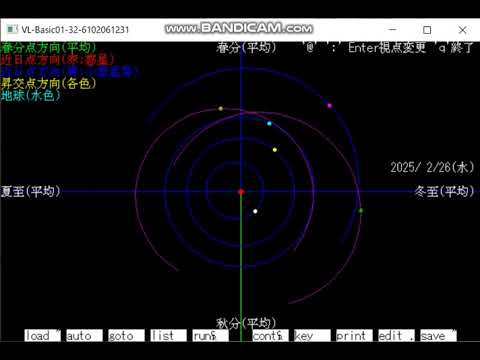The image size is (480, 360).
Task: Maximize the VL-Basic window
Action: point(427,30)
